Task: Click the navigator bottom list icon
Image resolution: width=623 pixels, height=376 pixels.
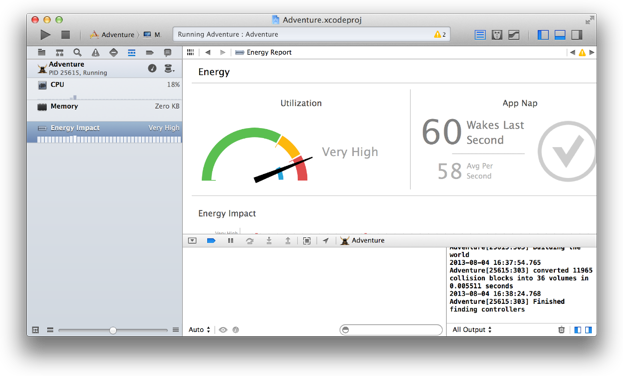Action: tap(50, 329)
